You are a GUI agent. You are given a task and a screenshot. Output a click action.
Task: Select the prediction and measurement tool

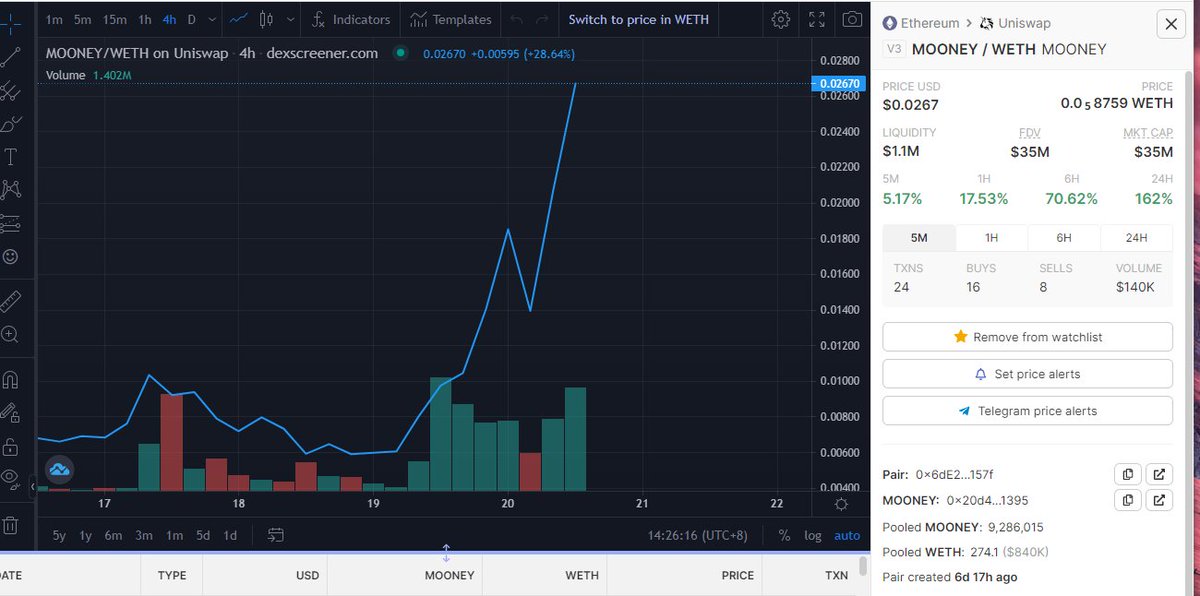click(x=11, y=222)
